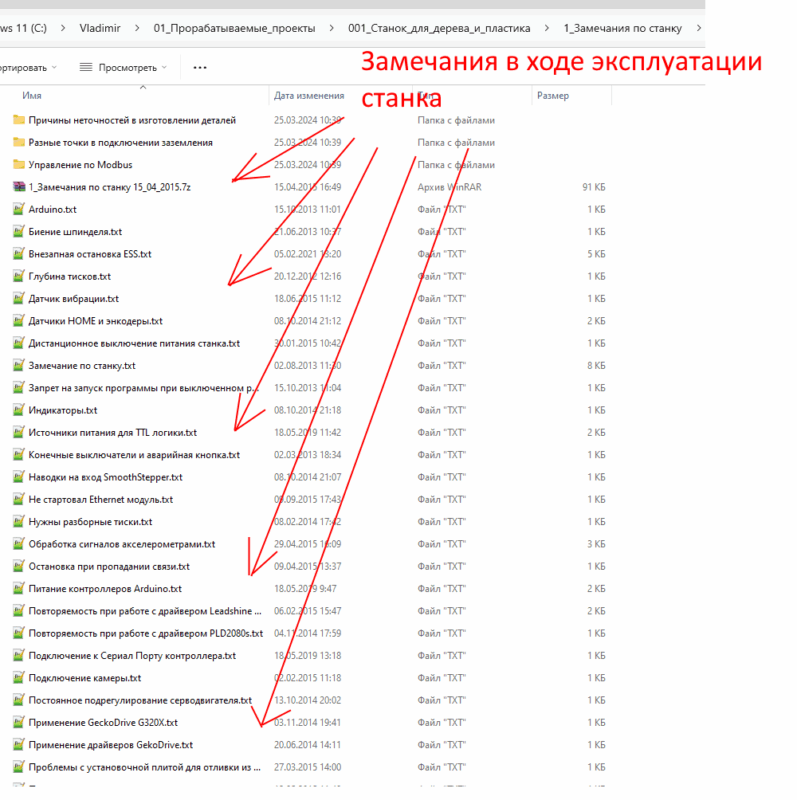Click the Arduino.txt file icon

[18, 209]
